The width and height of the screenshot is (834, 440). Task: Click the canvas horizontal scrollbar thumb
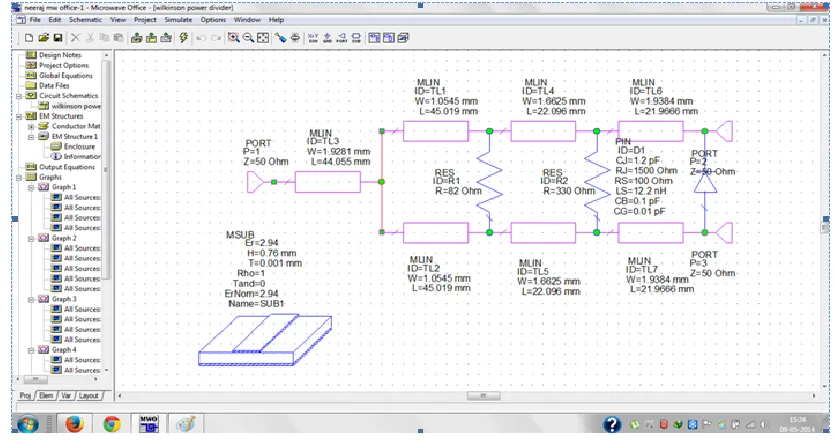(x=483, y=396)
